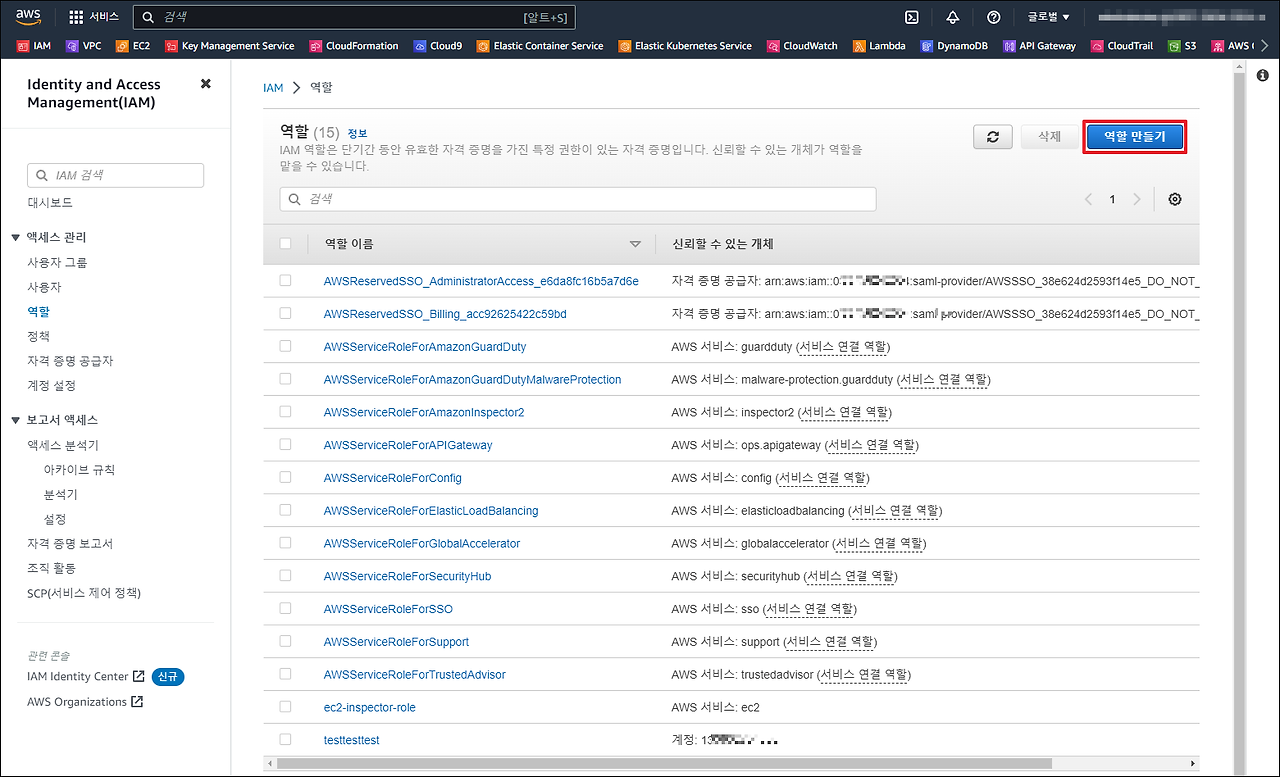Open the notifications bell icon
The width and height of the screenshot is (1280, 777).
(x=952, y=17)
